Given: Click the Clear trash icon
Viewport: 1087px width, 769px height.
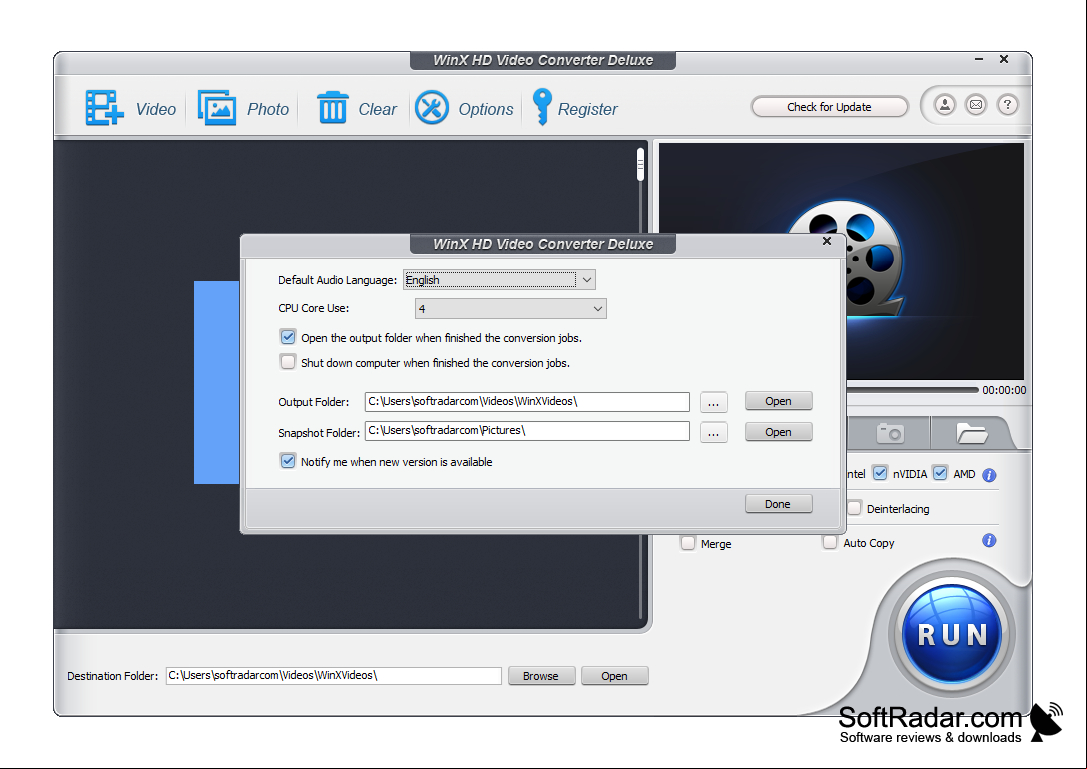Looking at the screenshot, I should point(332,107).
